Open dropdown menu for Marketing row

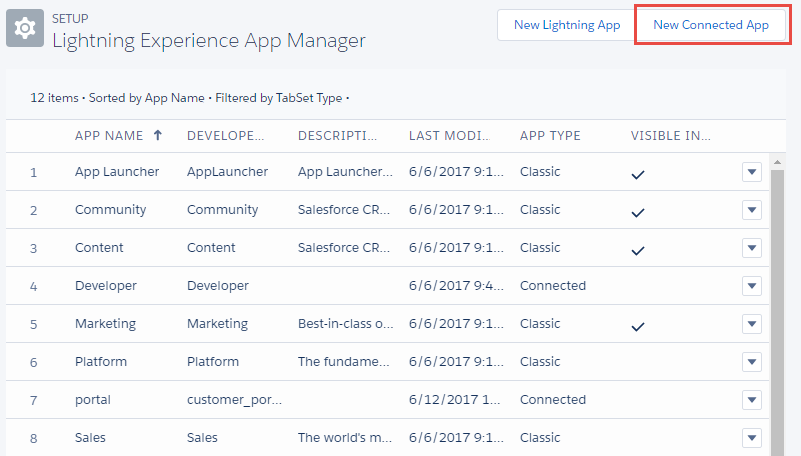[x=752, y=324]
